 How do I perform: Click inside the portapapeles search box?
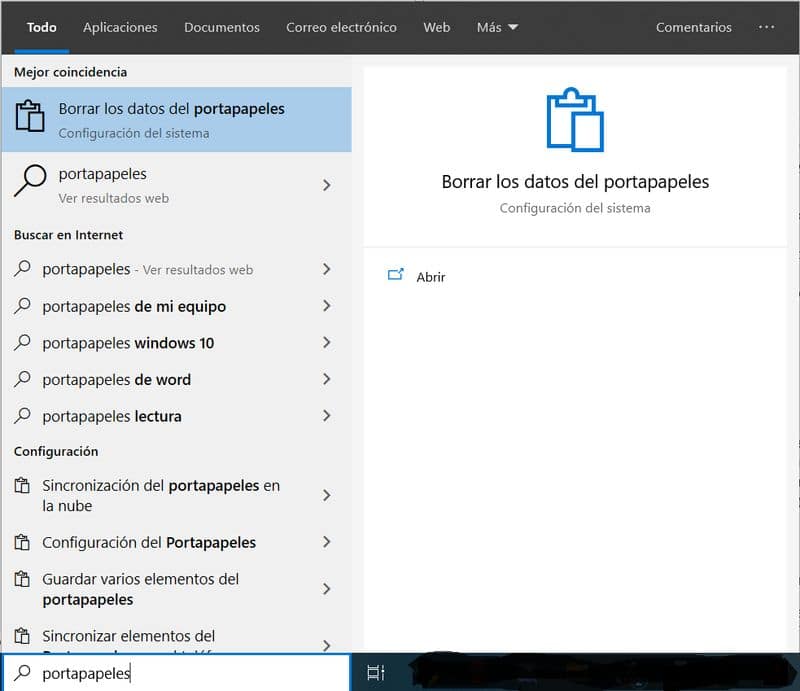click(x=177, y=673)
